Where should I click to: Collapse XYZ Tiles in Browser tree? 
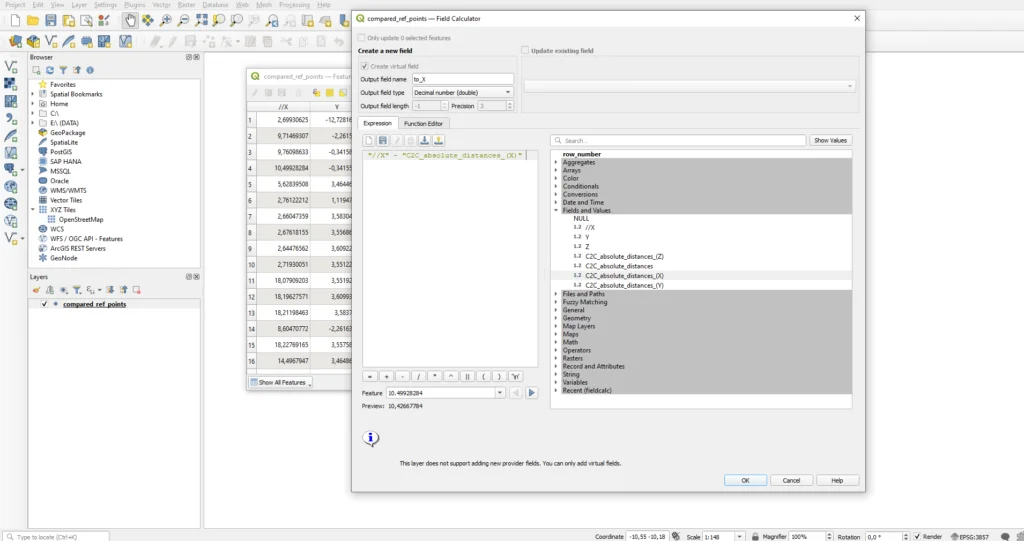[x=33, y=210]
